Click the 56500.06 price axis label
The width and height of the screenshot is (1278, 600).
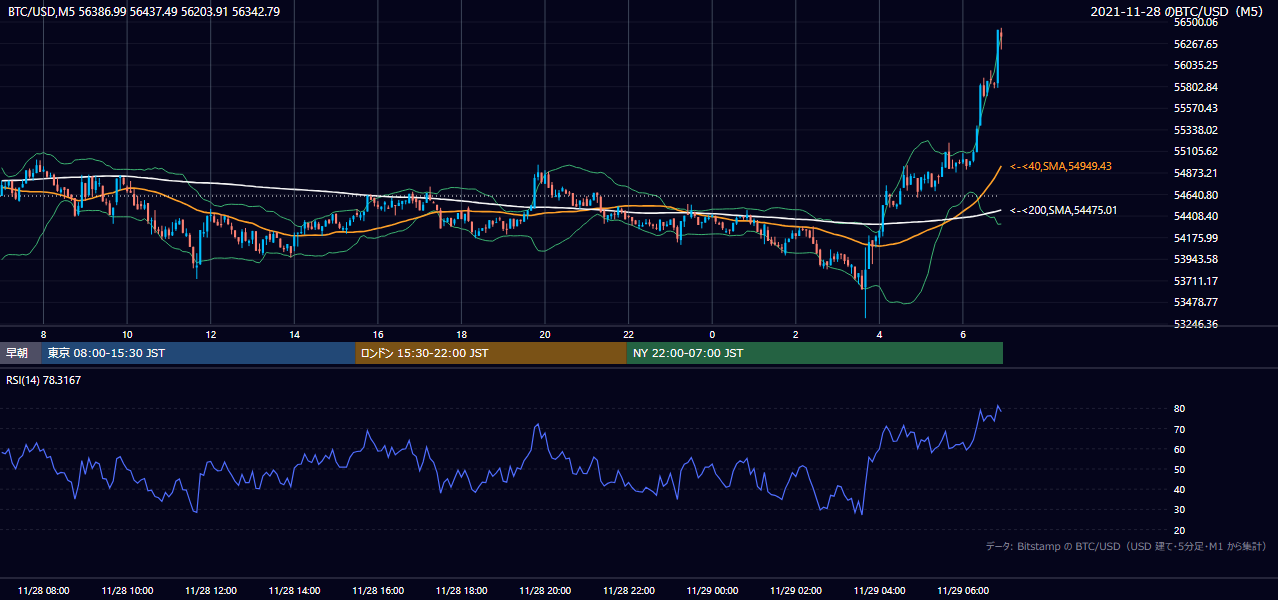tap(1196, 22)
